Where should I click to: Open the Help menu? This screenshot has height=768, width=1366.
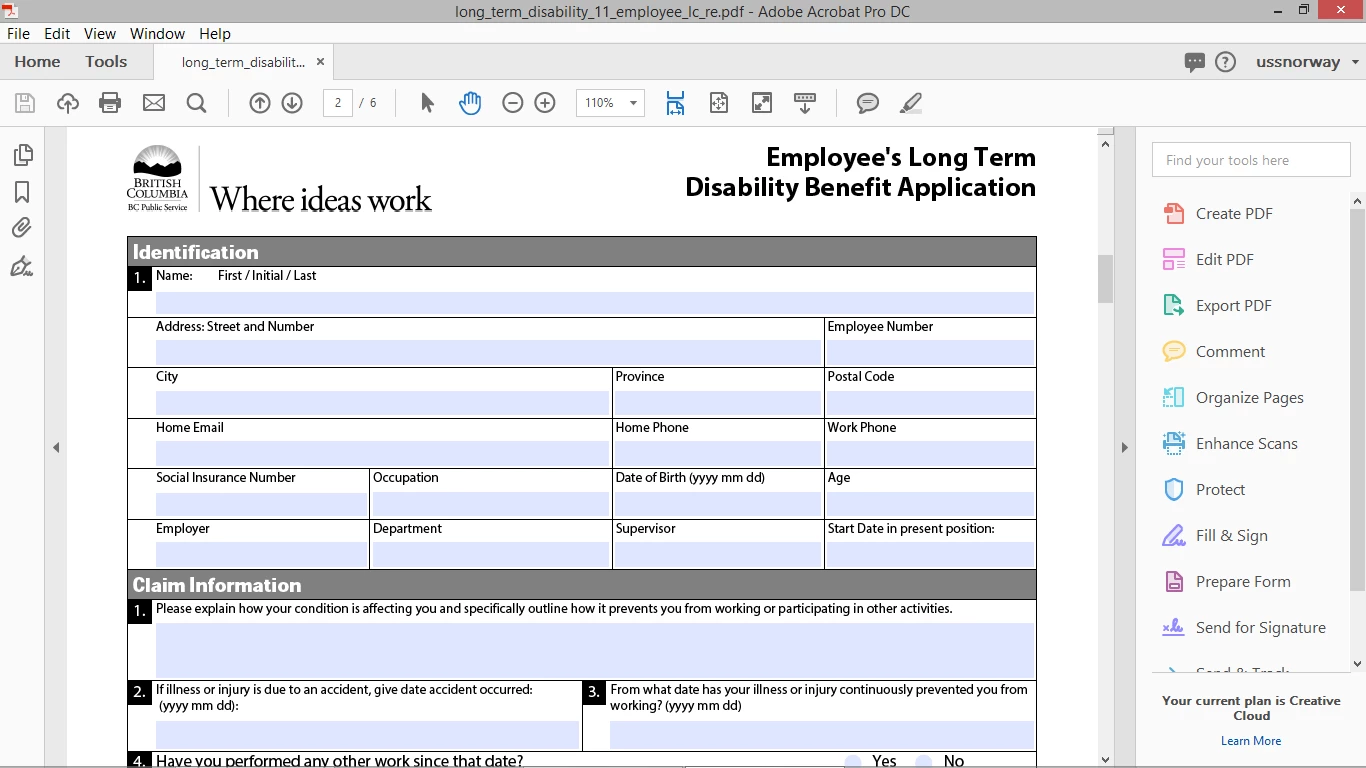click(x=215, y=33)
